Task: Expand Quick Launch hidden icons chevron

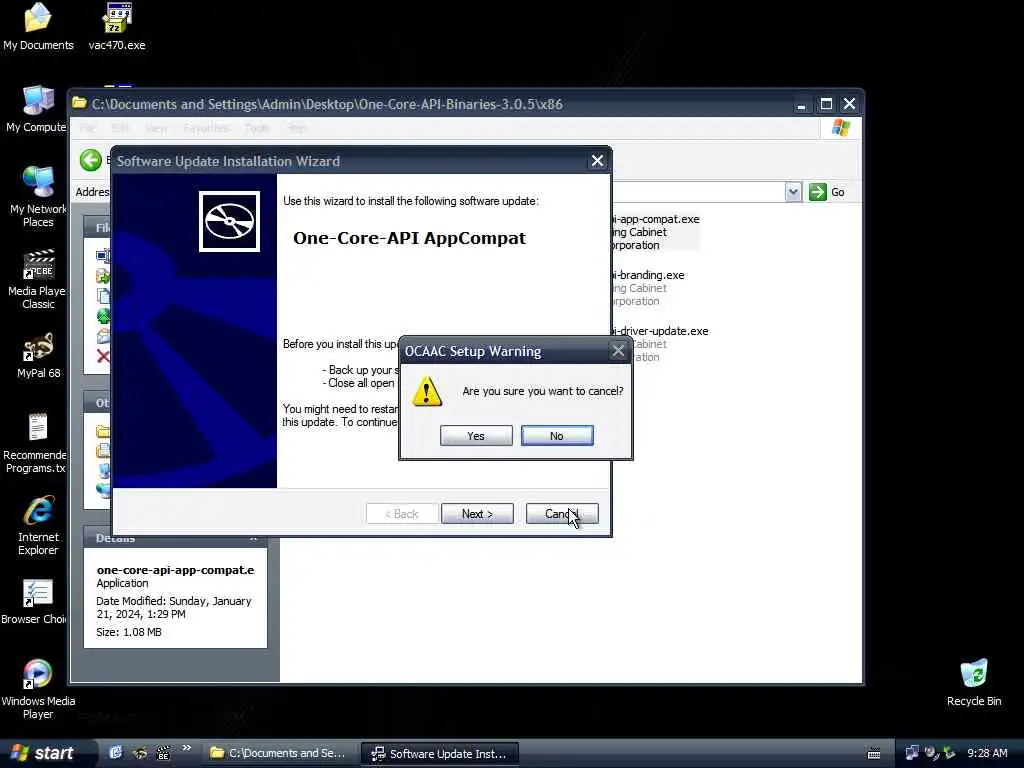Action: click(187, 748)
